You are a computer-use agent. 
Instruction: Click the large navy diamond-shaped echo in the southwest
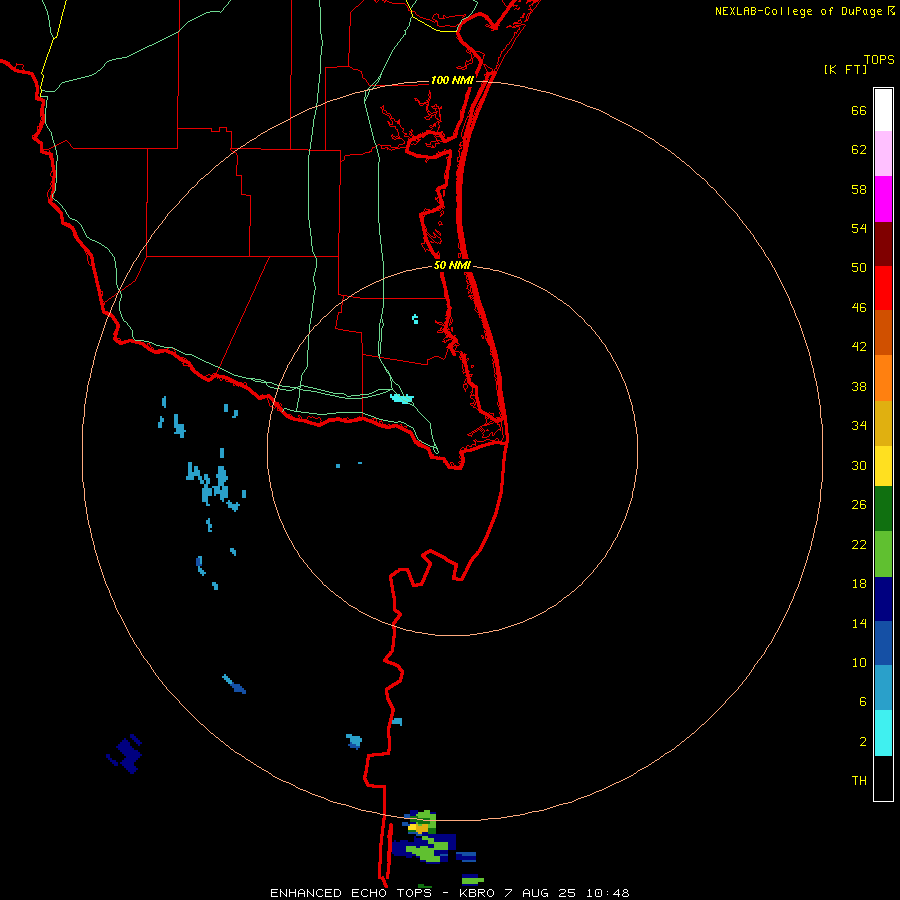(x=126, y=754)
